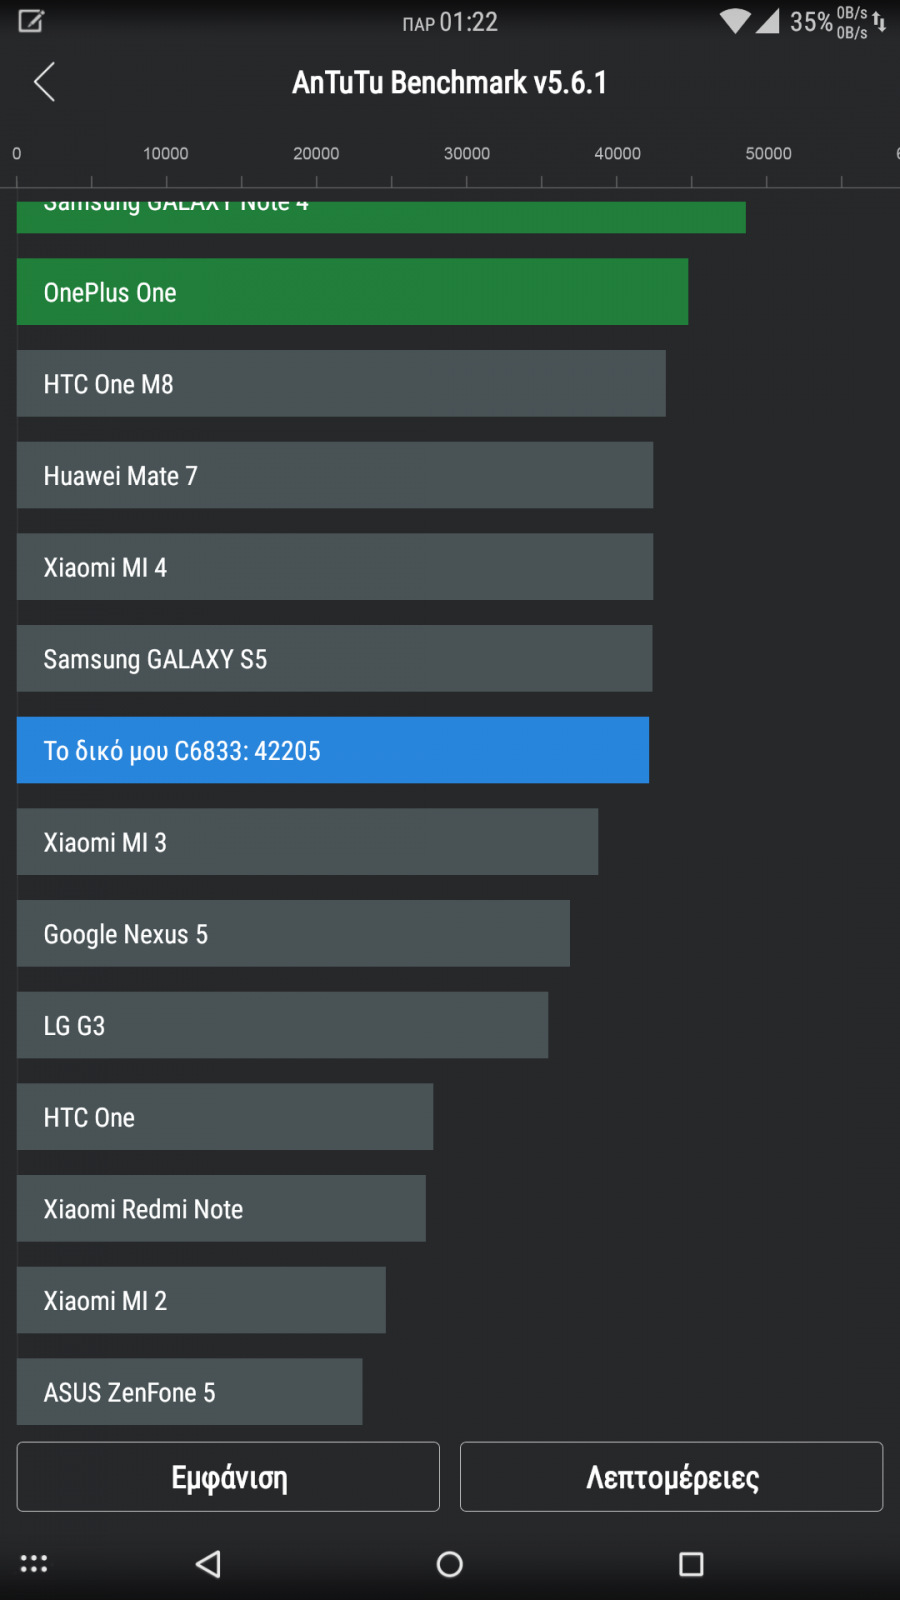Open the Λεπτομέρειες button
This screenshot has width=900, height=1600.
671,1477
